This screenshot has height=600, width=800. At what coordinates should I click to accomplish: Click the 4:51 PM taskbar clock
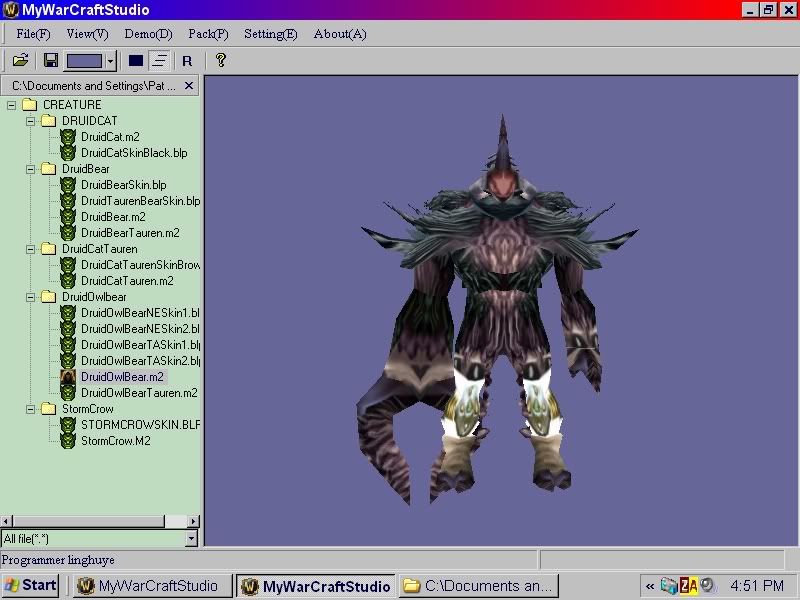(x=757, y=585)
